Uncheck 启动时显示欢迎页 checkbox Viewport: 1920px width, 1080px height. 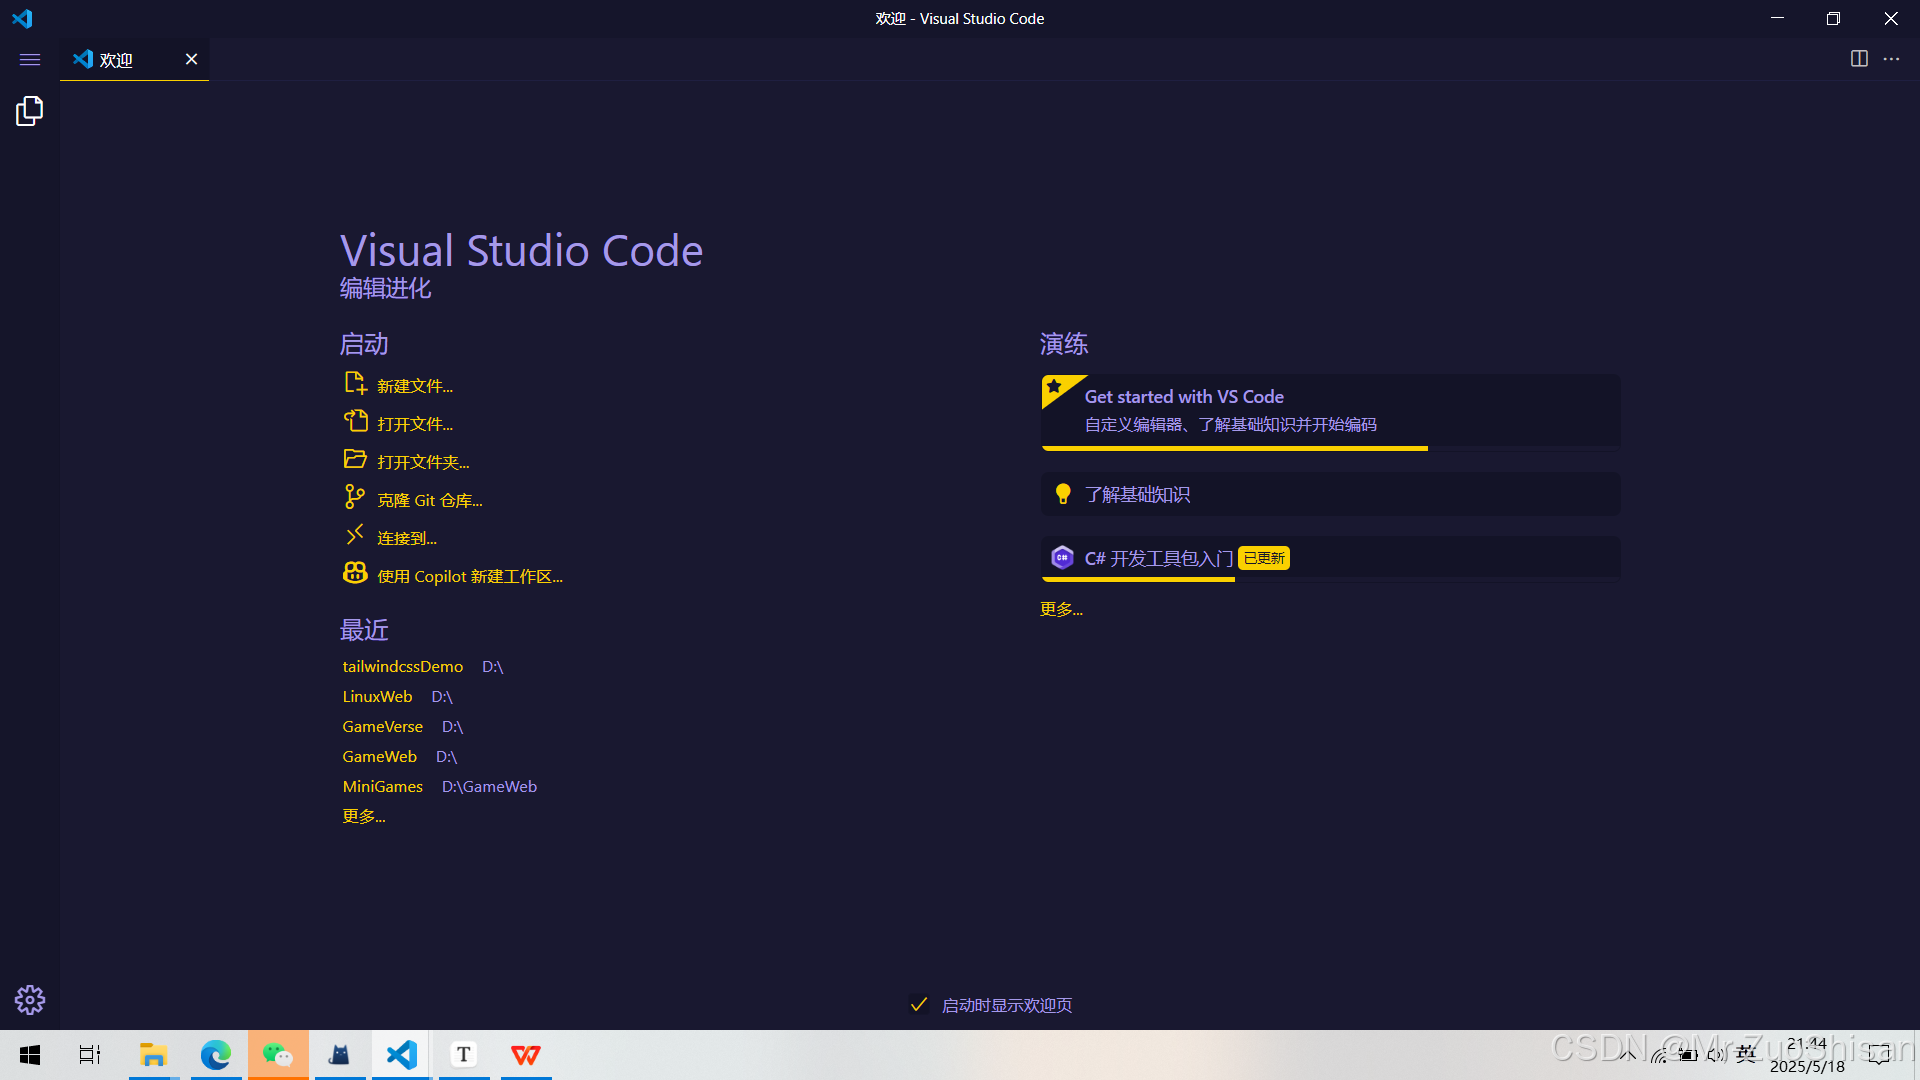pyautogui.click(x=919, y=1004)
